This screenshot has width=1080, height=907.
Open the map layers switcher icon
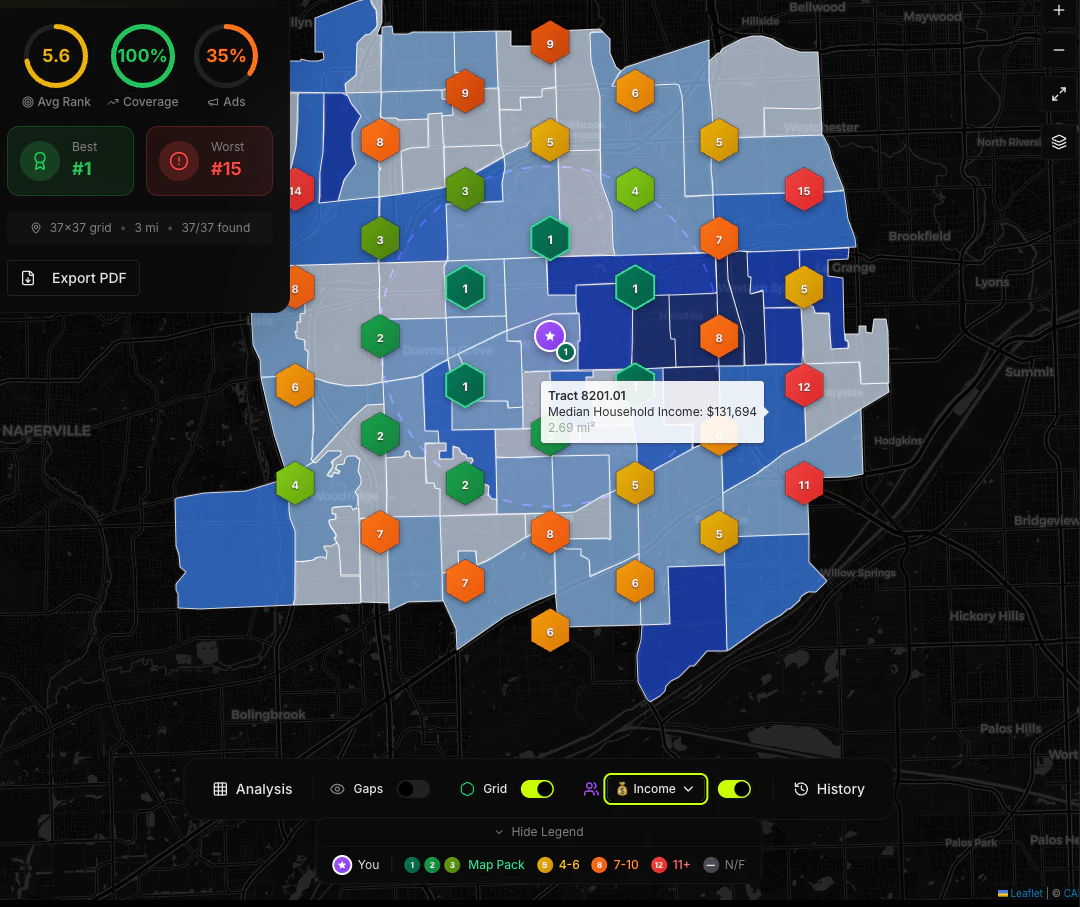pyautogui.click(x=1059, y=141)
